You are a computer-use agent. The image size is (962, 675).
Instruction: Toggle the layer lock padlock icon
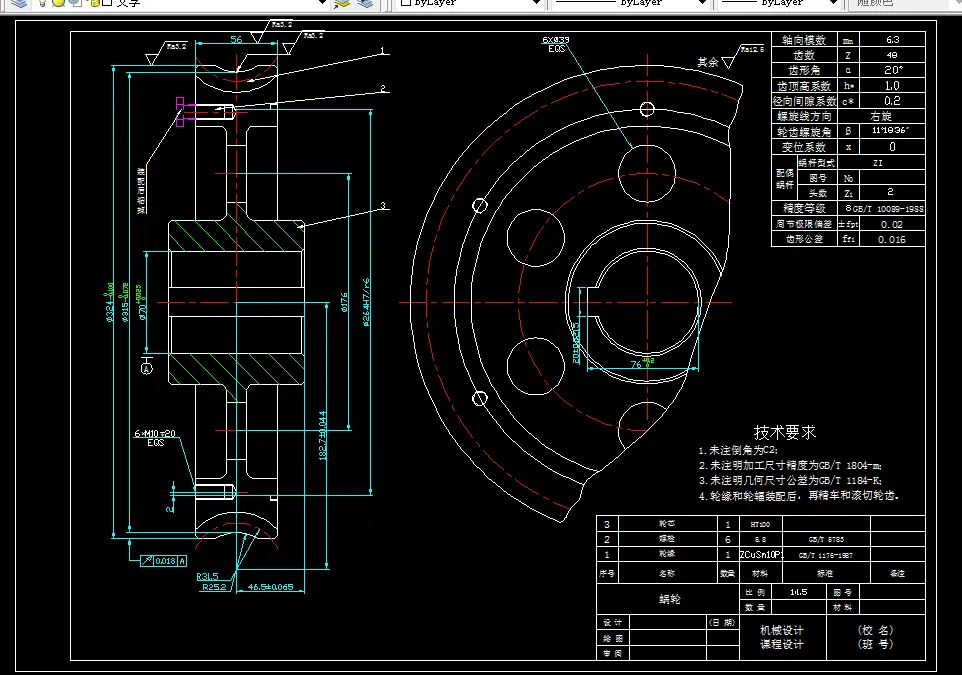click(x=93, y=3)
